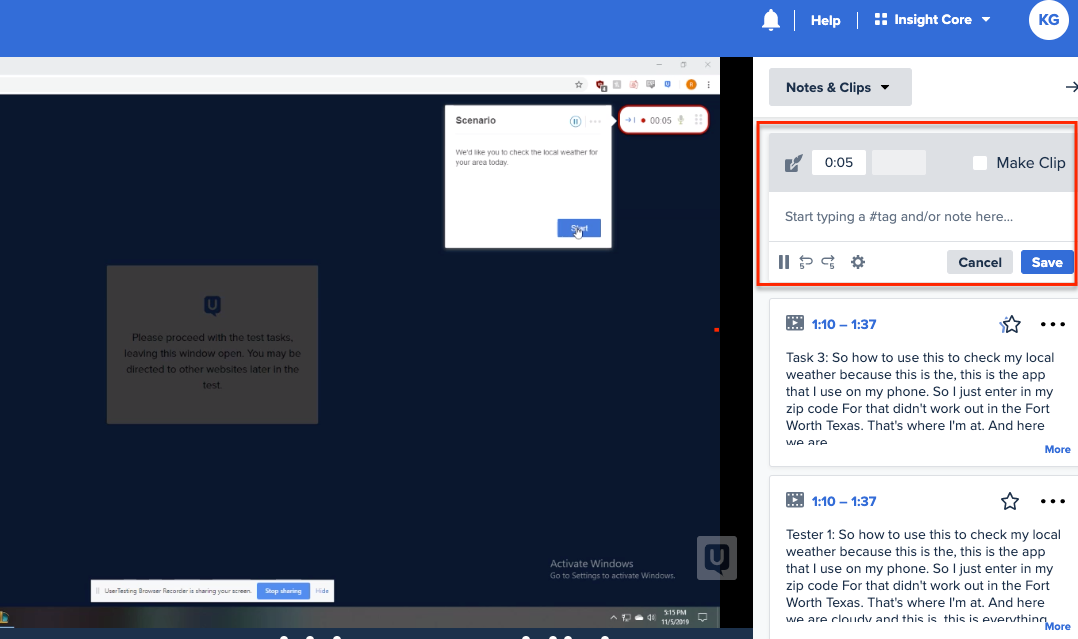This screenshot has height=639, width=1078.
Task: Click the microphone icon in the recording widget
Action: [x=681, y=119]
